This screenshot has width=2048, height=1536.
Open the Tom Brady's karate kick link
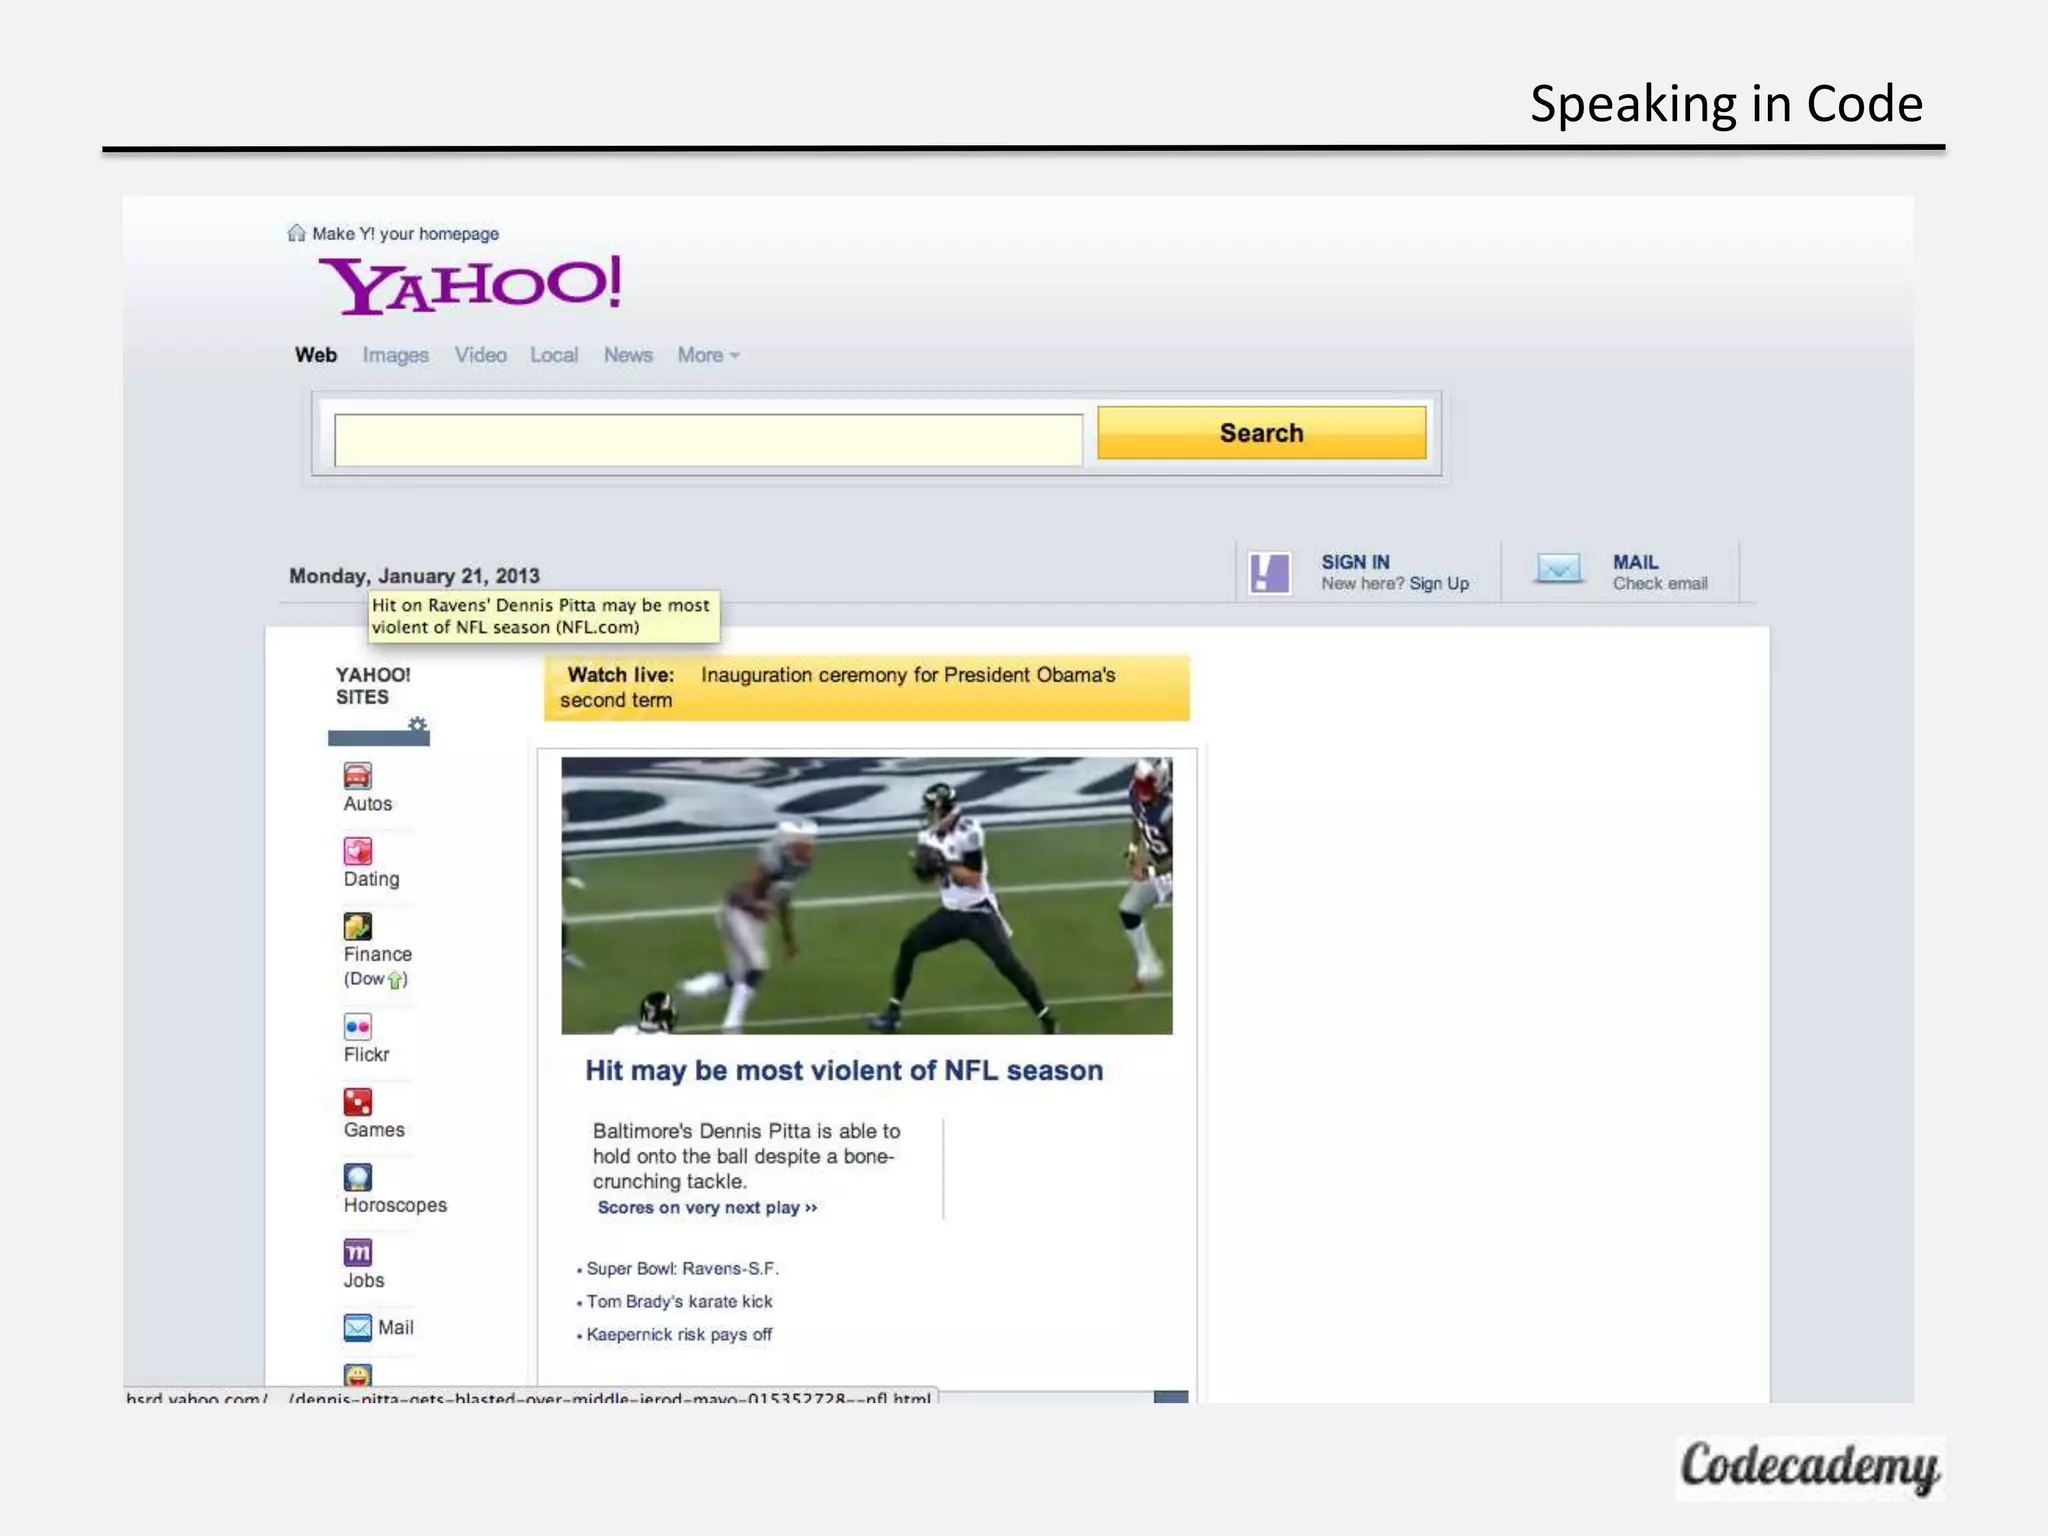click(679, 1302)
